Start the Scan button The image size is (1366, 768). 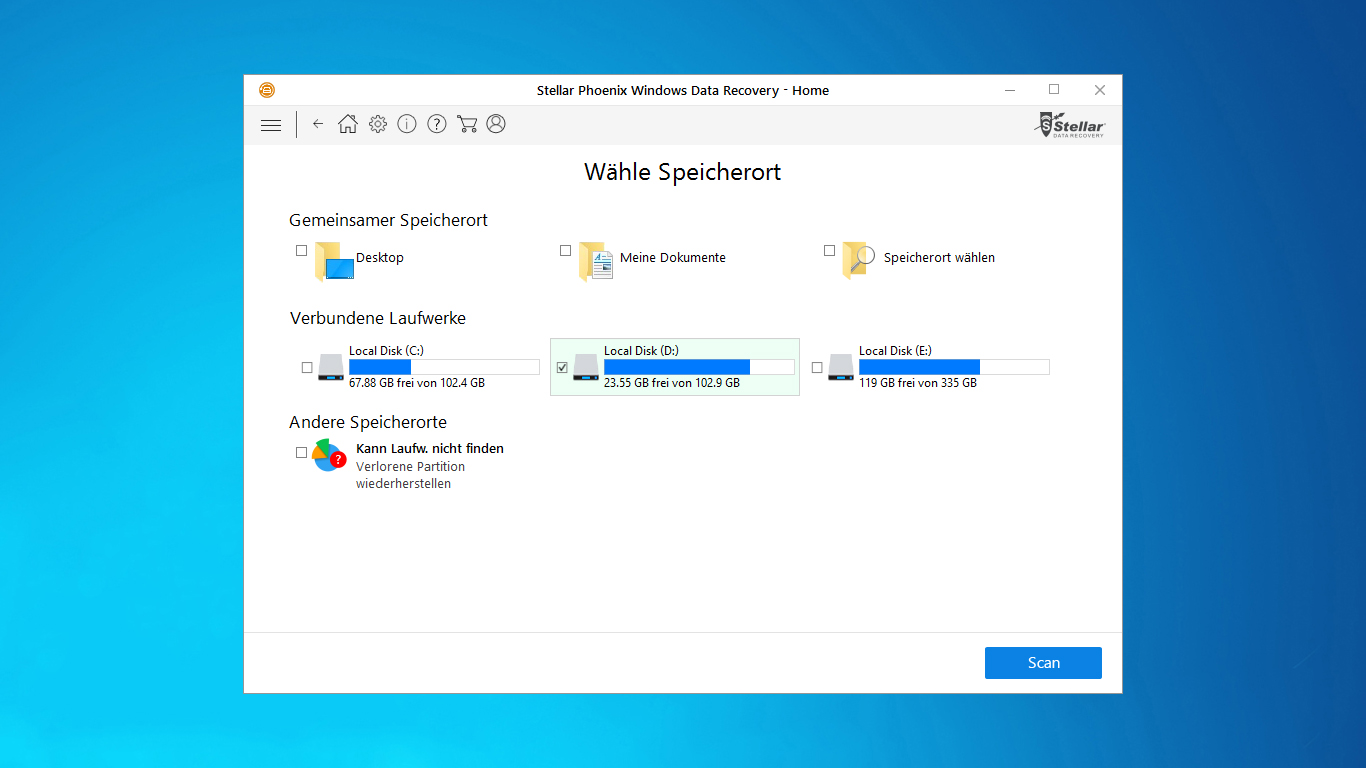[1043, 663]
